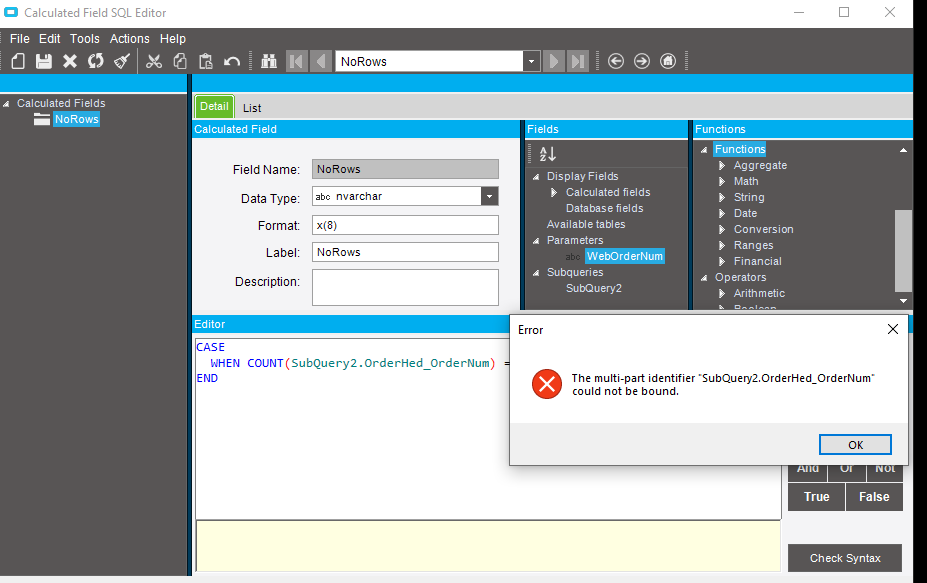Screen dimensions: 927x583
Task: Open search with the binoculars icon
Action: 269,61
